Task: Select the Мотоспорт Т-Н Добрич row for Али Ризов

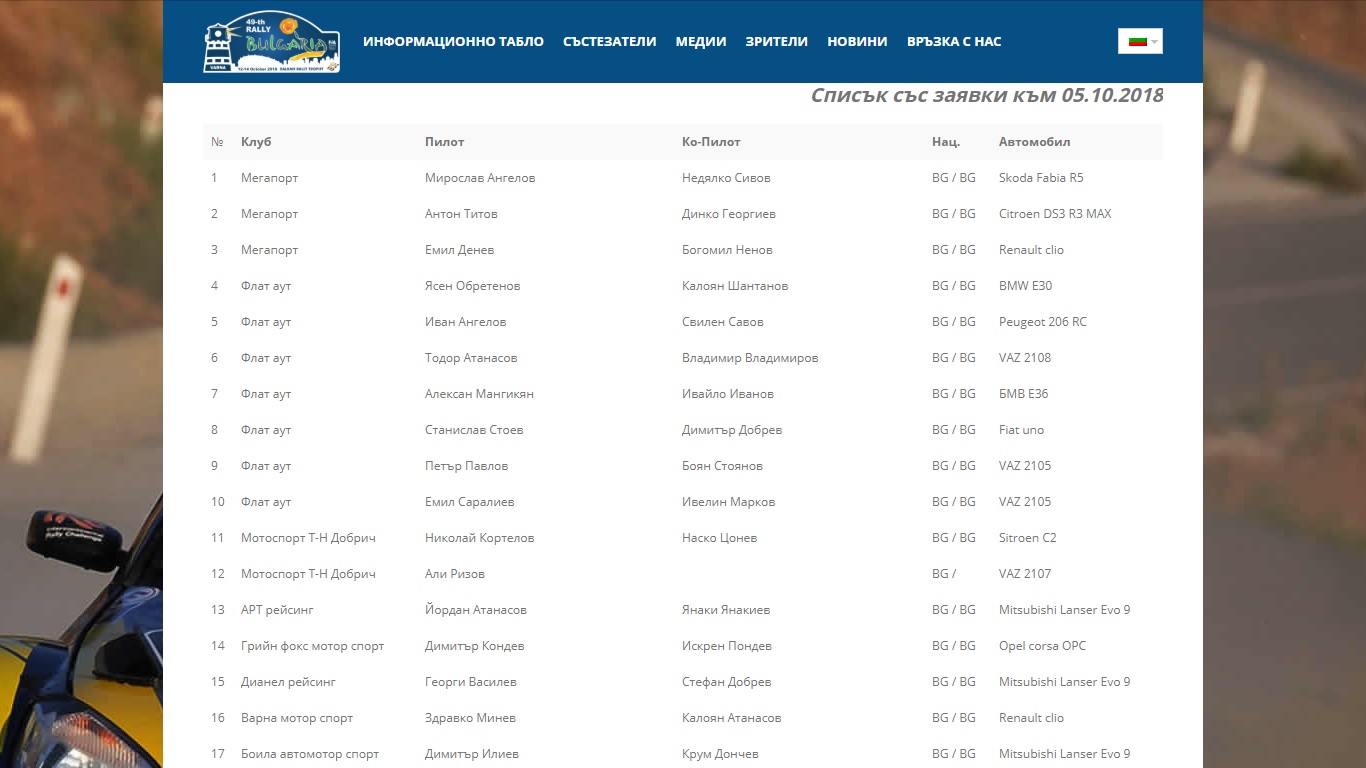Action: coord(308,574)
